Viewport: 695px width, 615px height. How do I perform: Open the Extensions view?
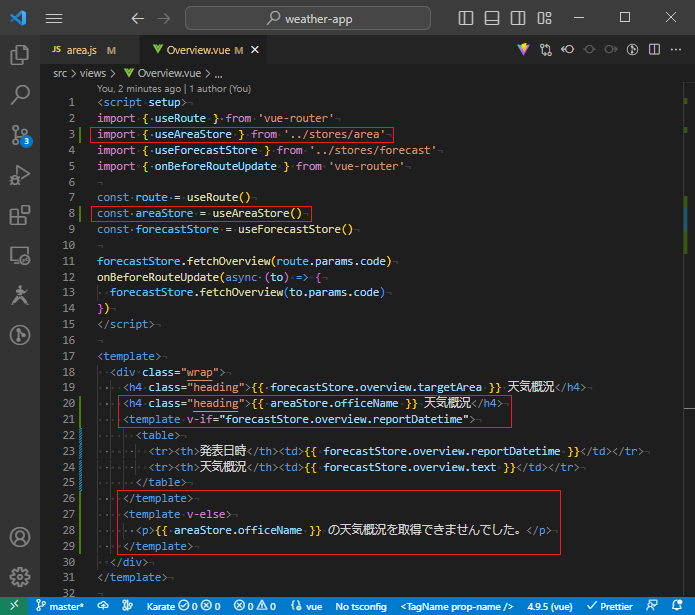[x=20, y=215]
